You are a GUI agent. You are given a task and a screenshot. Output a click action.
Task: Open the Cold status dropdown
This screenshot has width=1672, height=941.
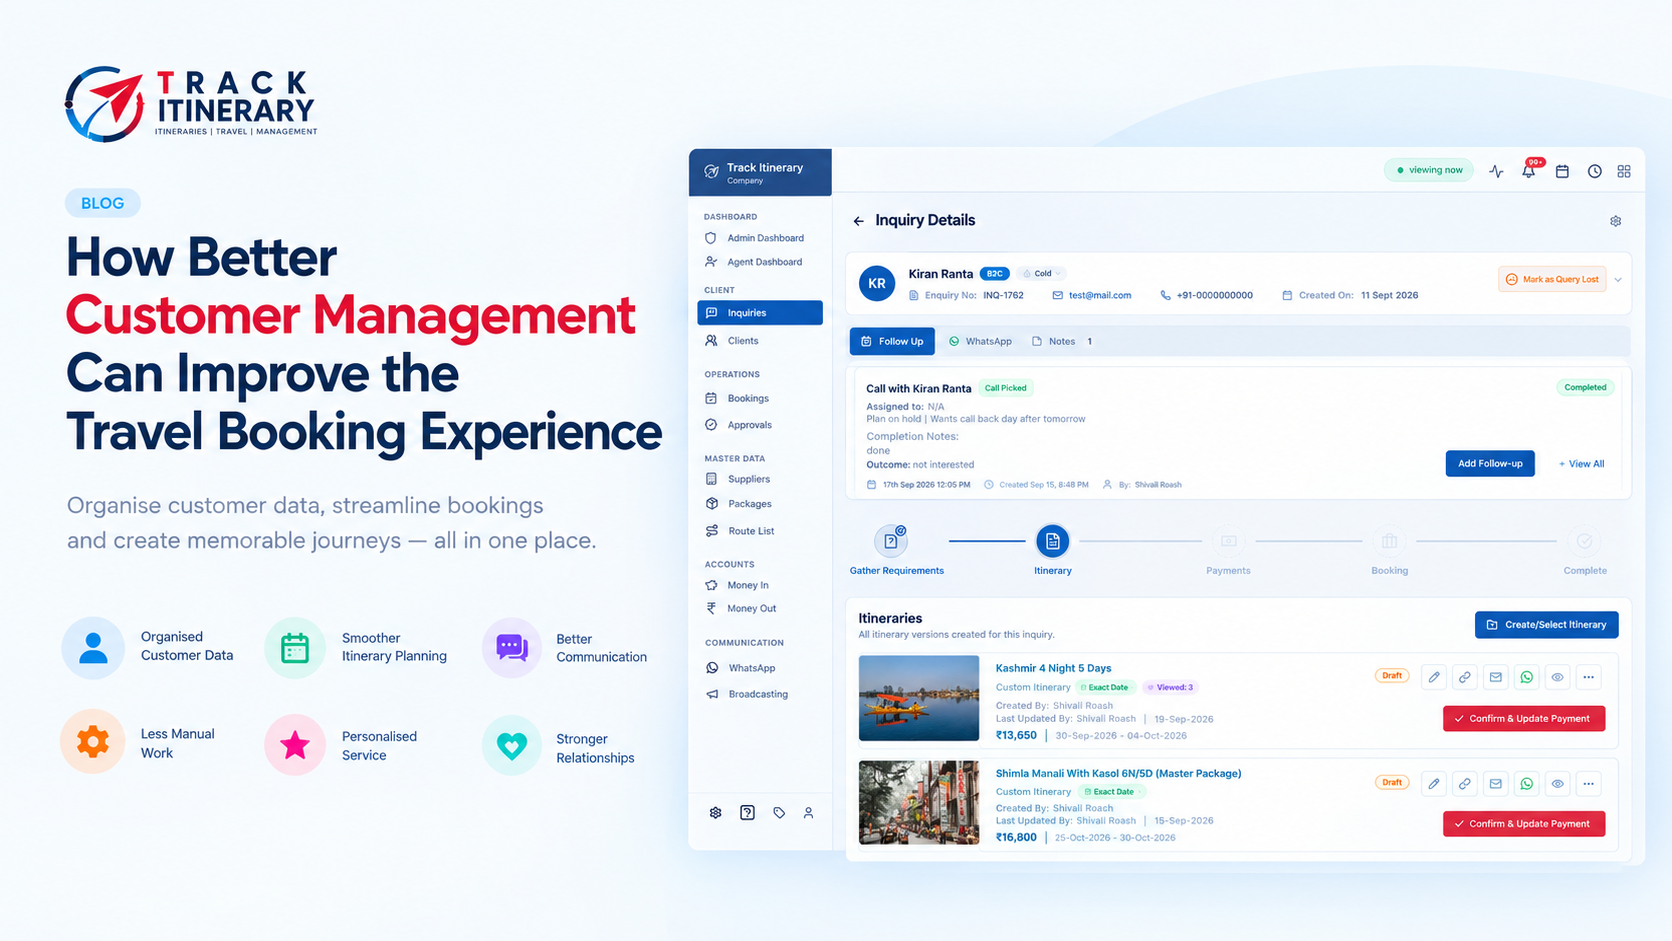click(1042, 273)
